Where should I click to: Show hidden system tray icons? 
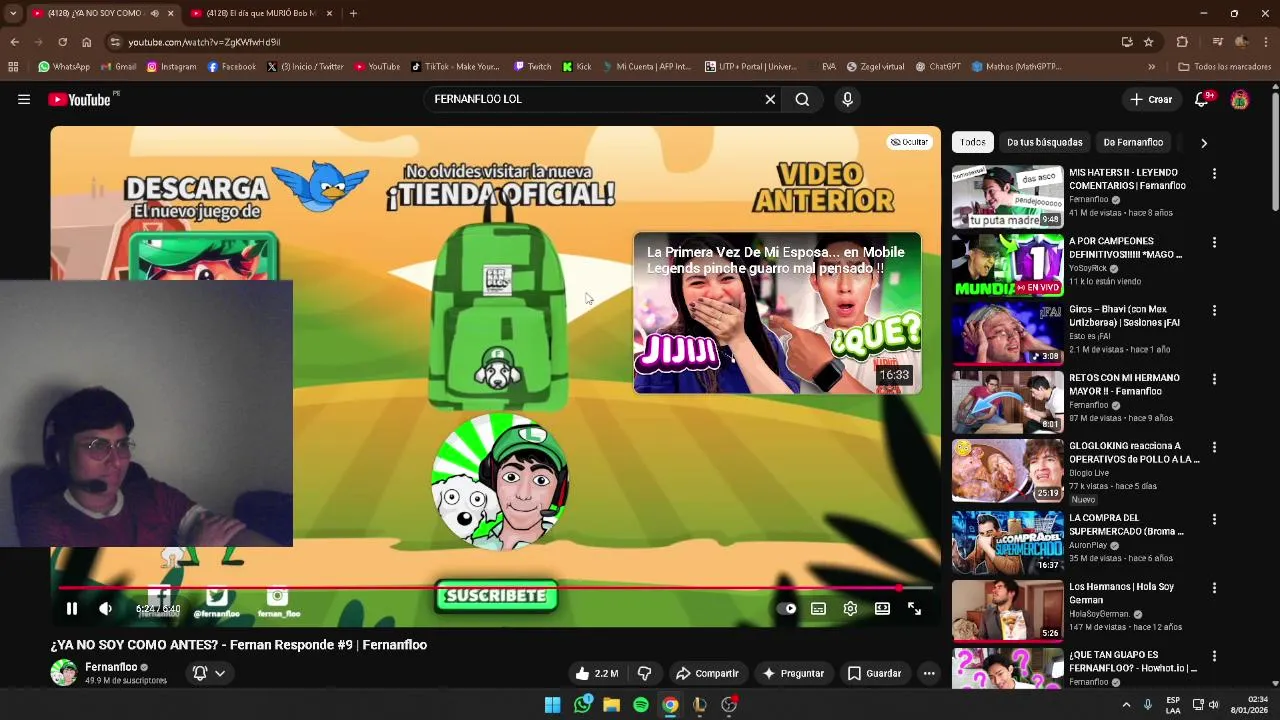[x=1126, y=705]
